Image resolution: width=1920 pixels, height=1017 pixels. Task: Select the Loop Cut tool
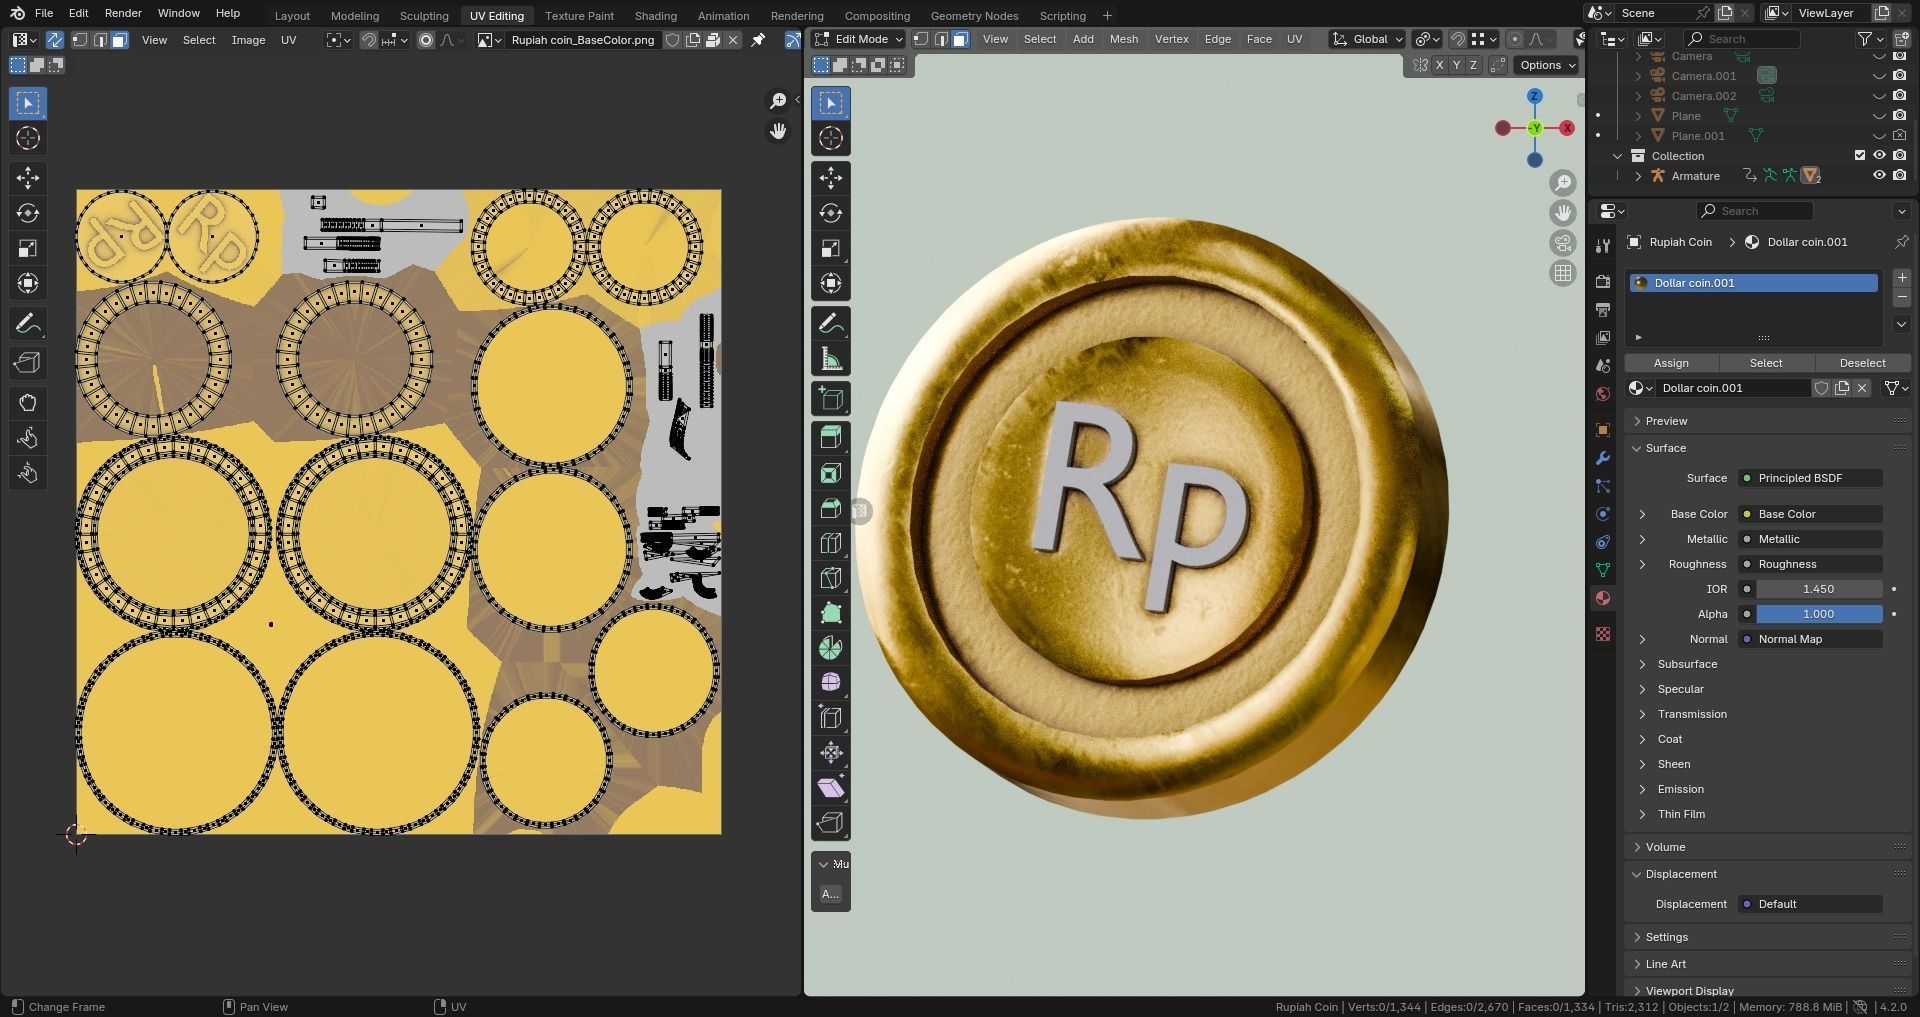pyautogui.click(x=831, y=543)
